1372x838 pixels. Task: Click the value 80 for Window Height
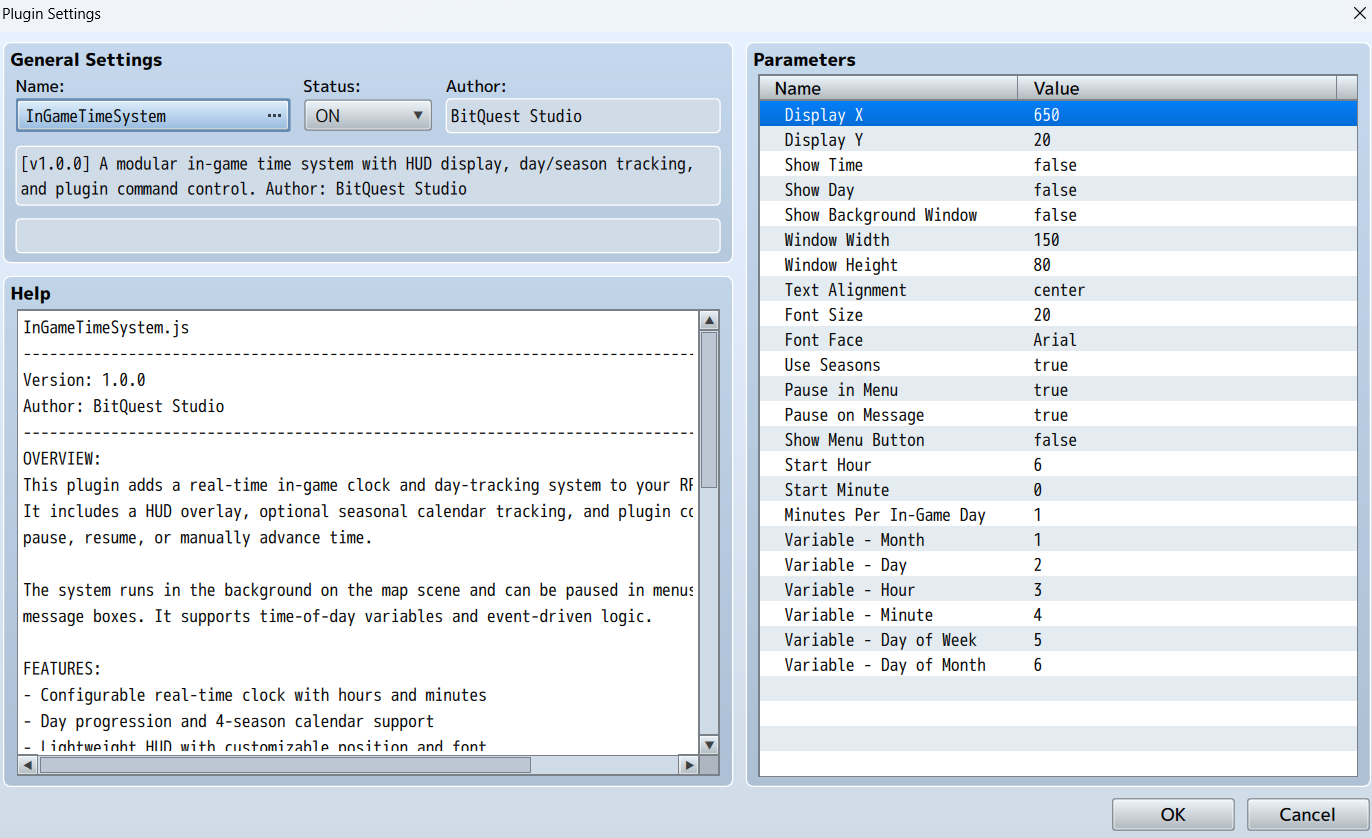(1042, 265)
